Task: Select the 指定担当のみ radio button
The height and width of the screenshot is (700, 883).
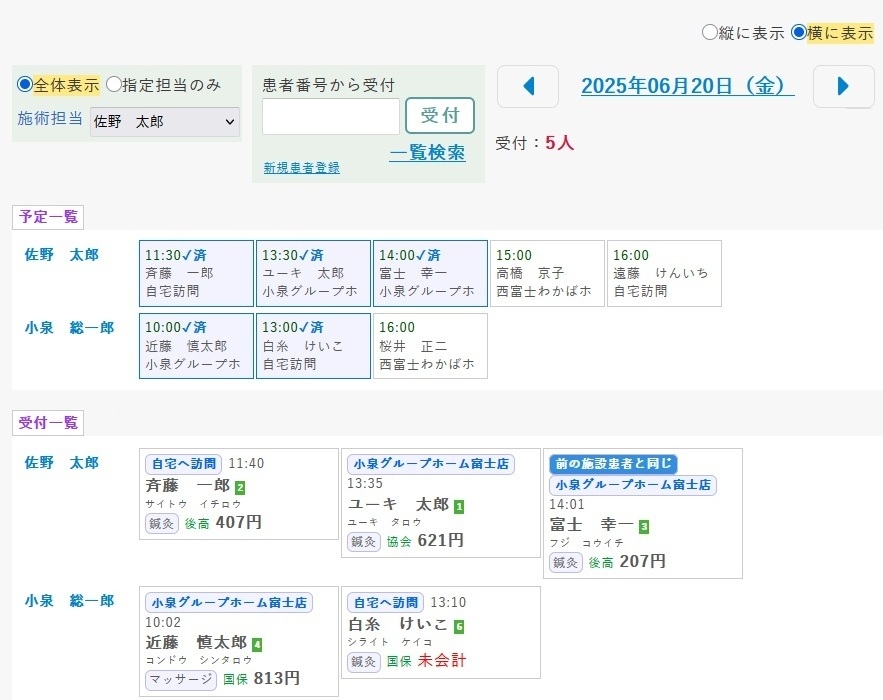Action: (114, 84)
